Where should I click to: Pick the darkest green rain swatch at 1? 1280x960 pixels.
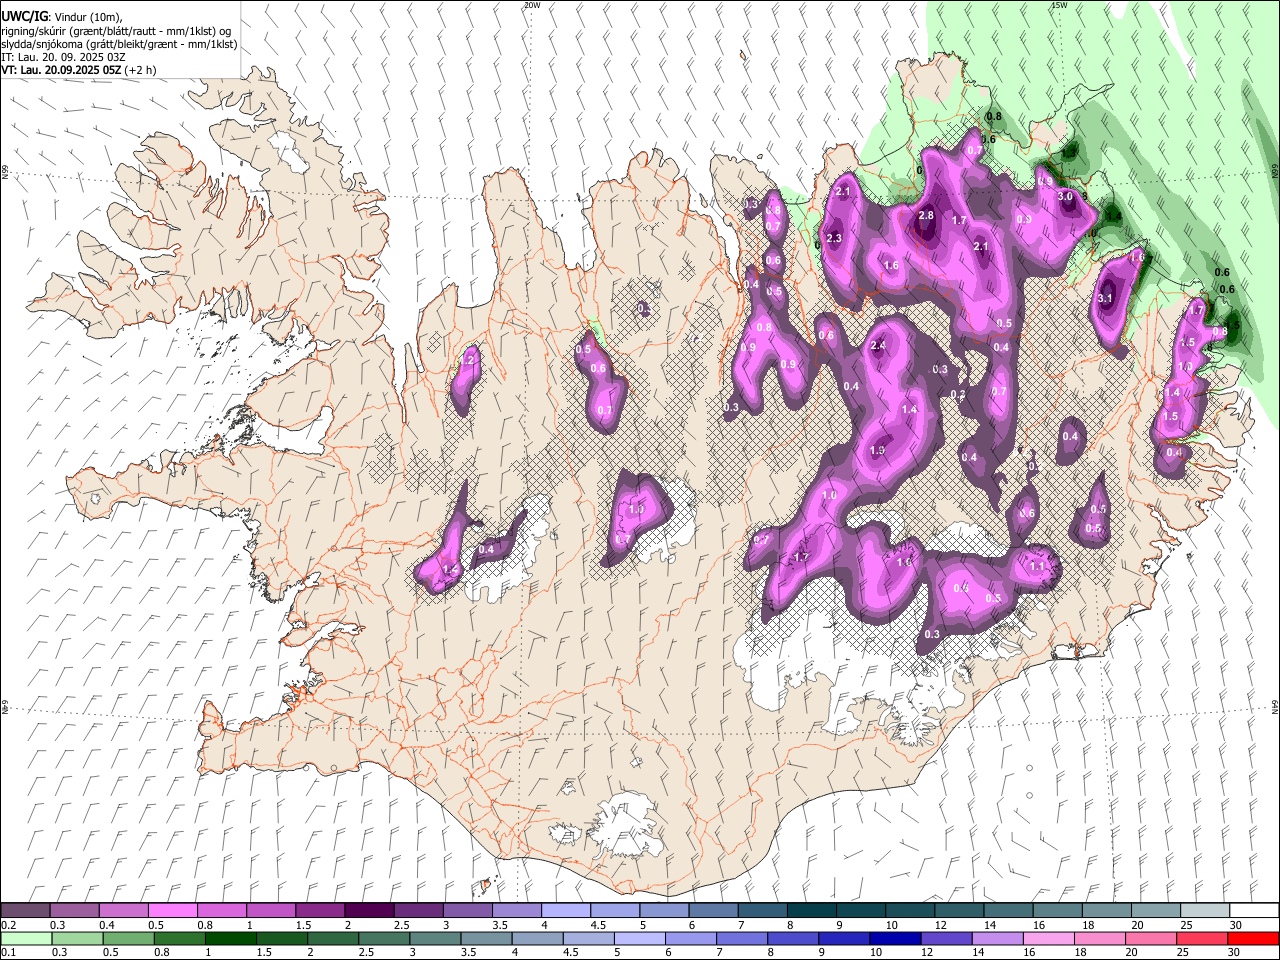pos(230,938)
